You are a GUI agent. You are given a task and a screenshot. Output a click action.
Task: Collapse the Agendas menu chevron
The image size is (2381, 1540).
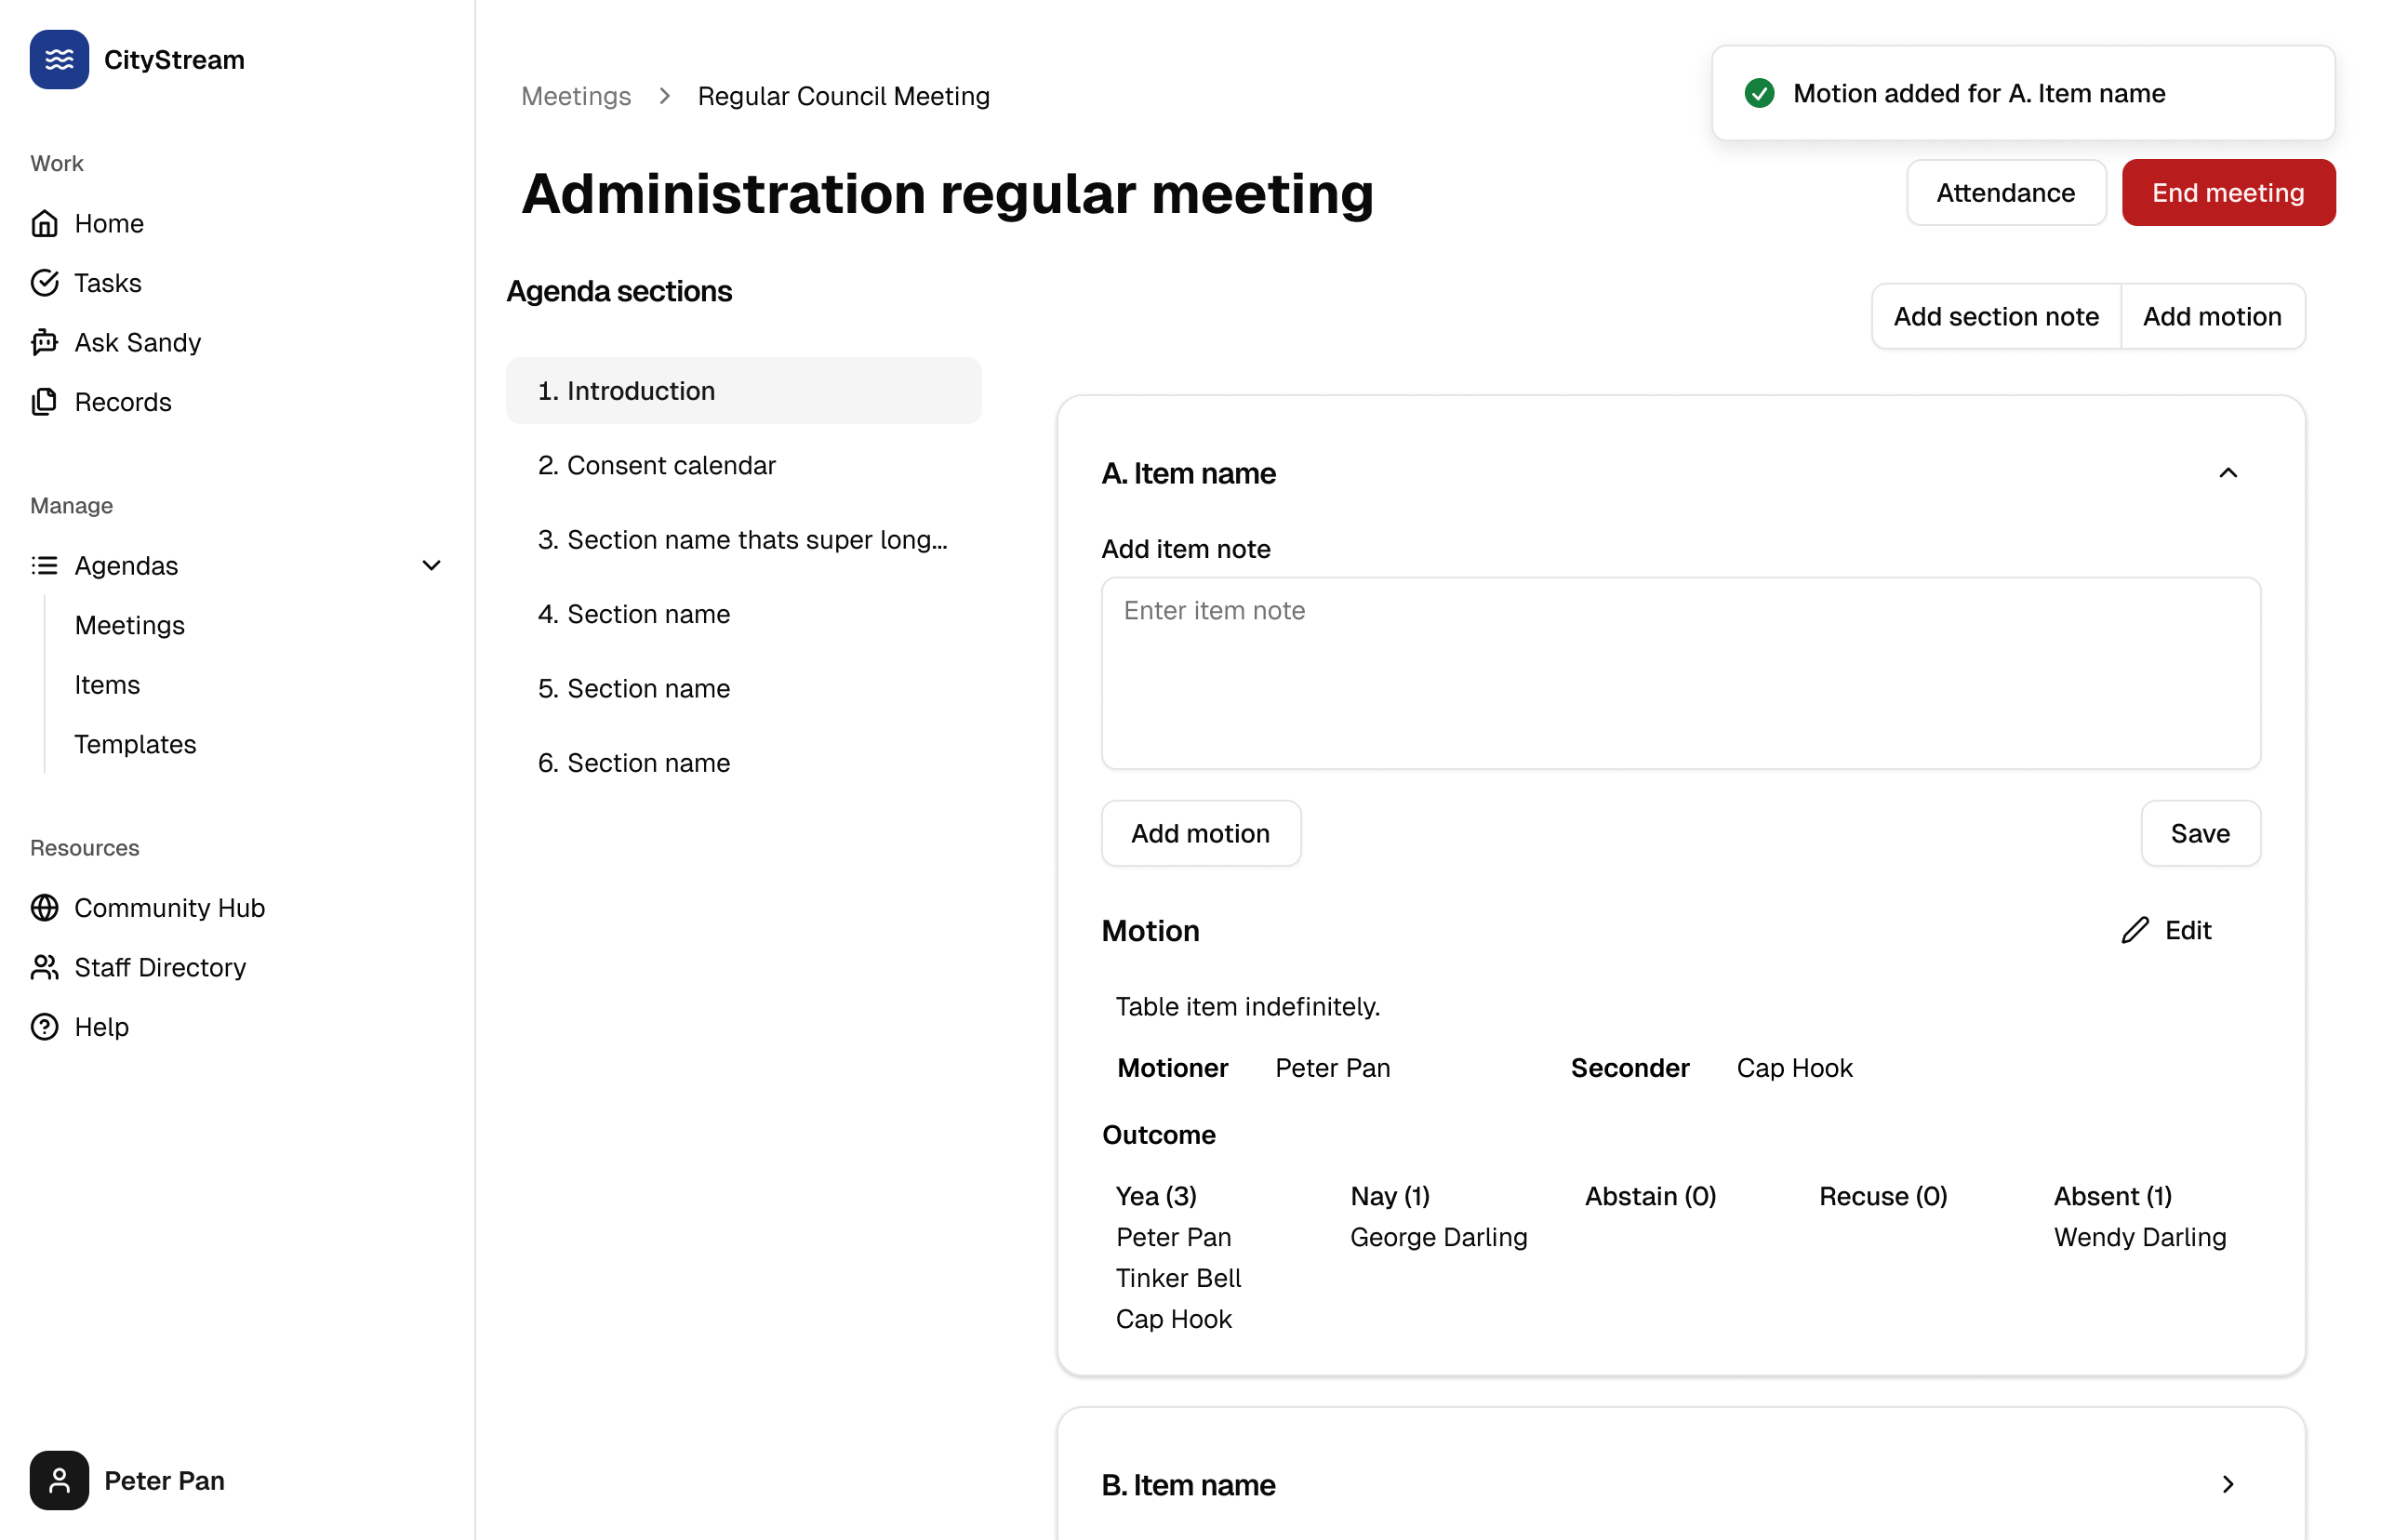point(431,566)
